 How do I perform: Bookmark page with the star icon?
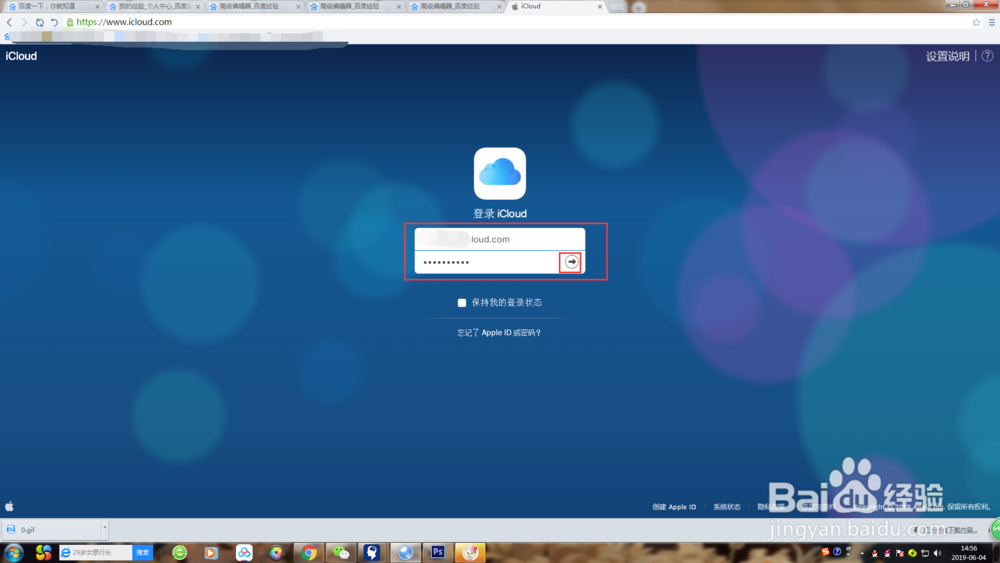pos(976,22)
